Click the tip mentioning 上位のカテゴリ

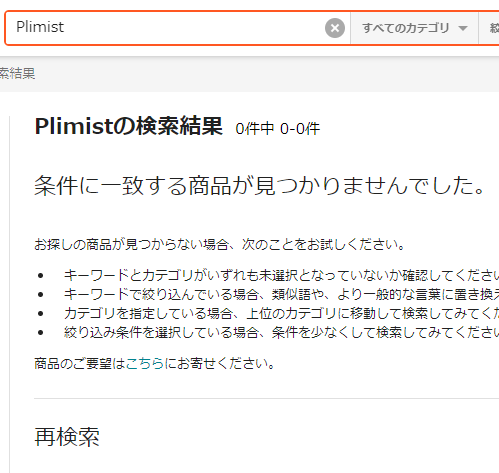coord(281,313)
